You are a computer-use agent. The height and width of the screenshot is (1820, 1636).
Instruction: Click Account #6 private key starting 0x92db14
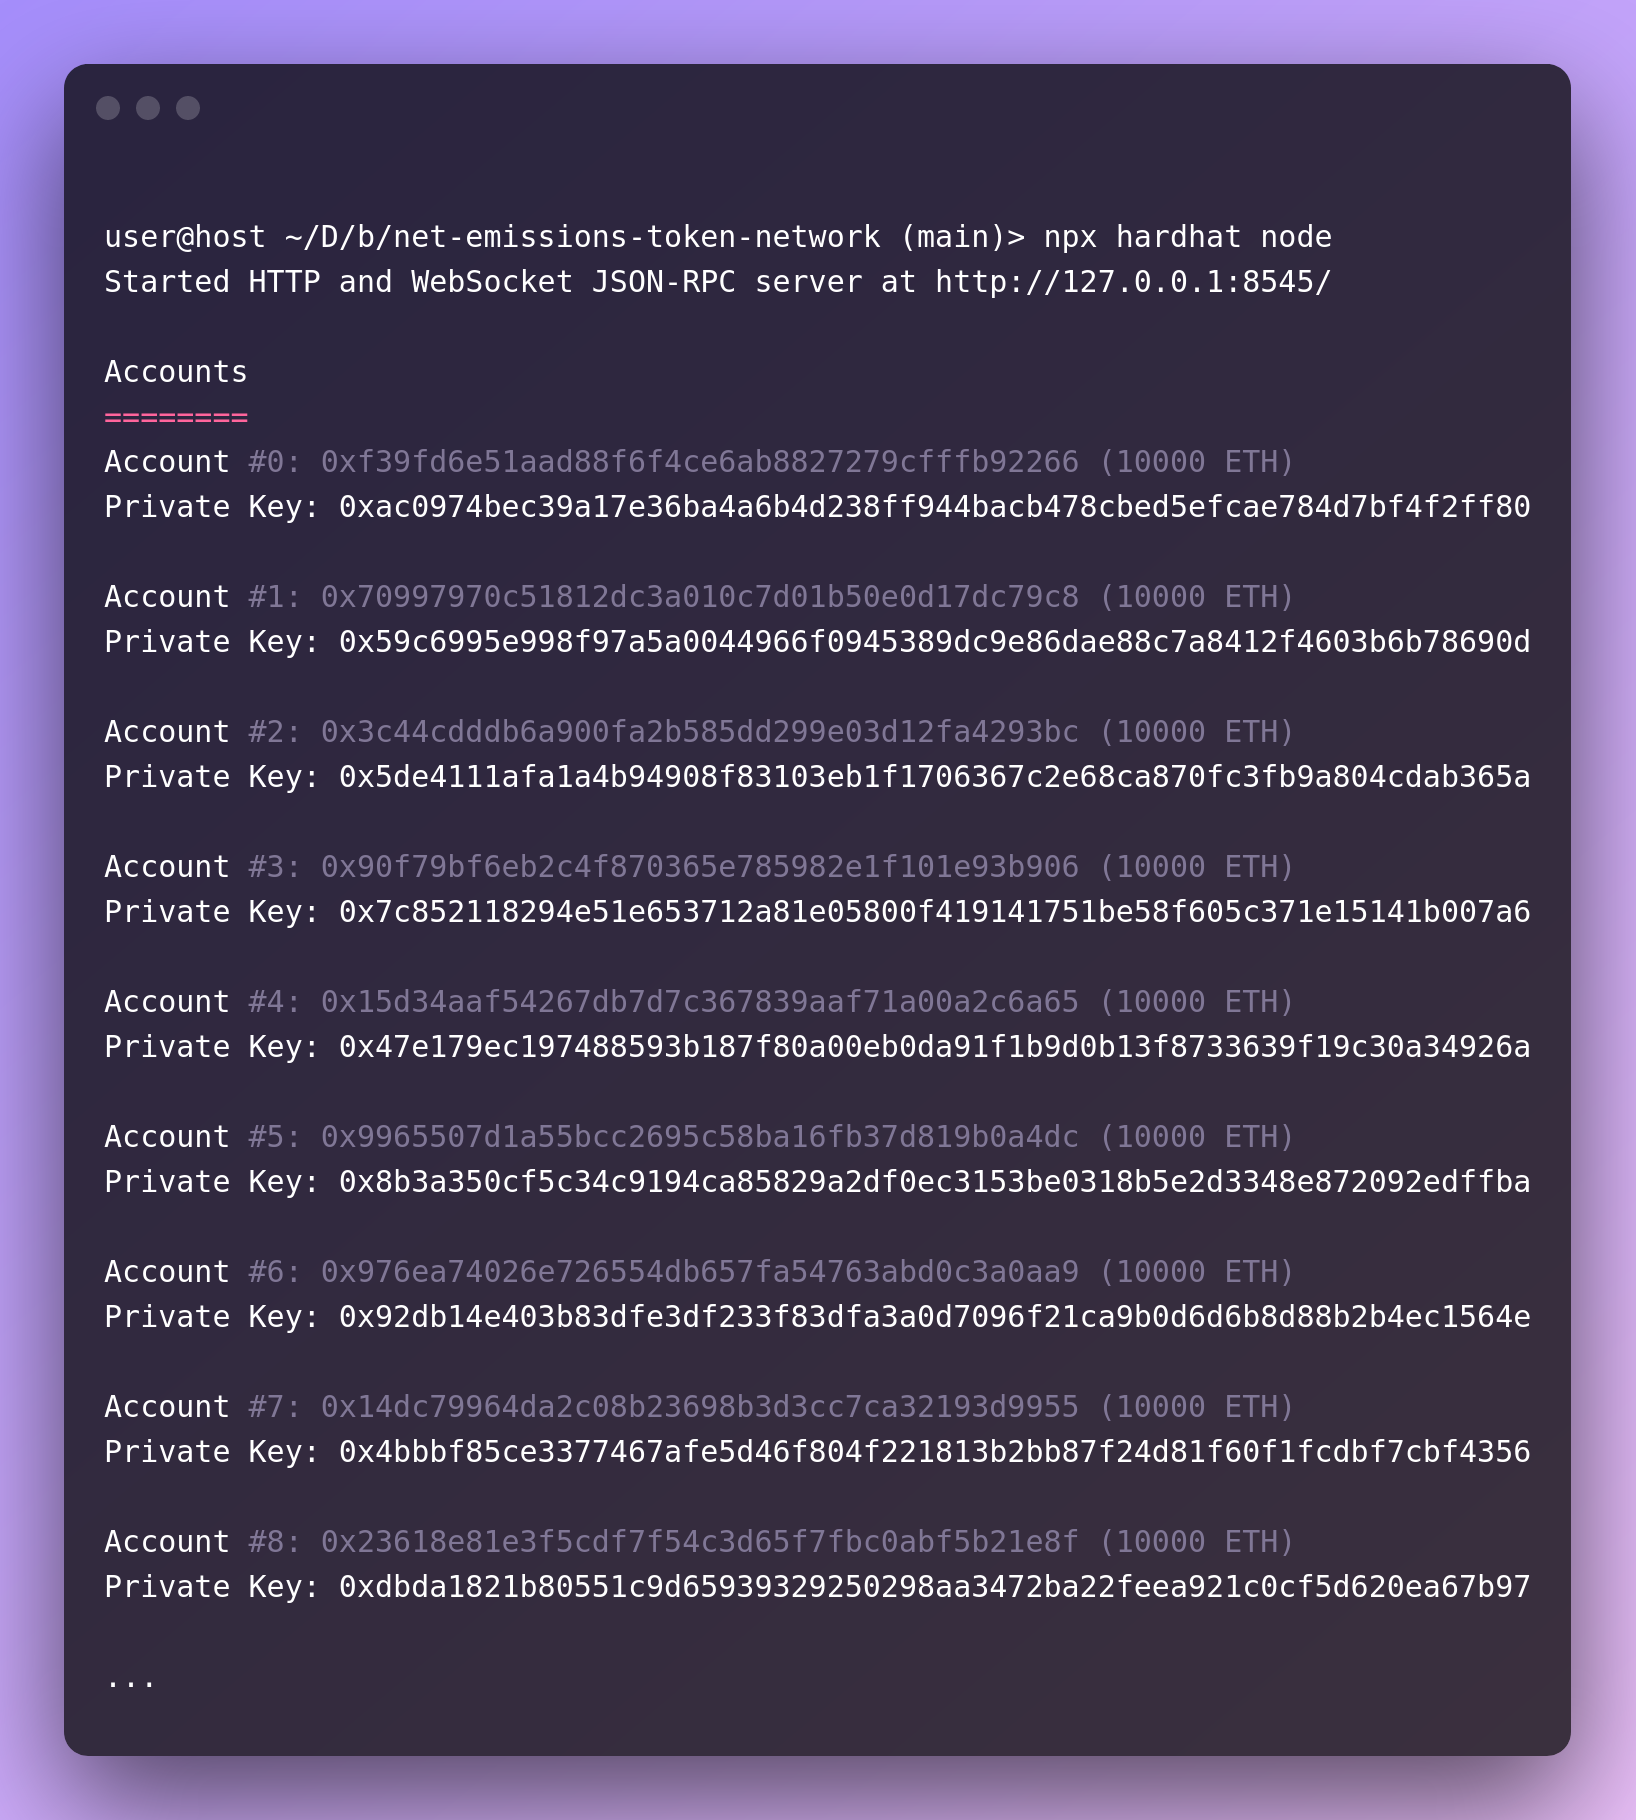pyautogui.click(x=934, y=1317)
